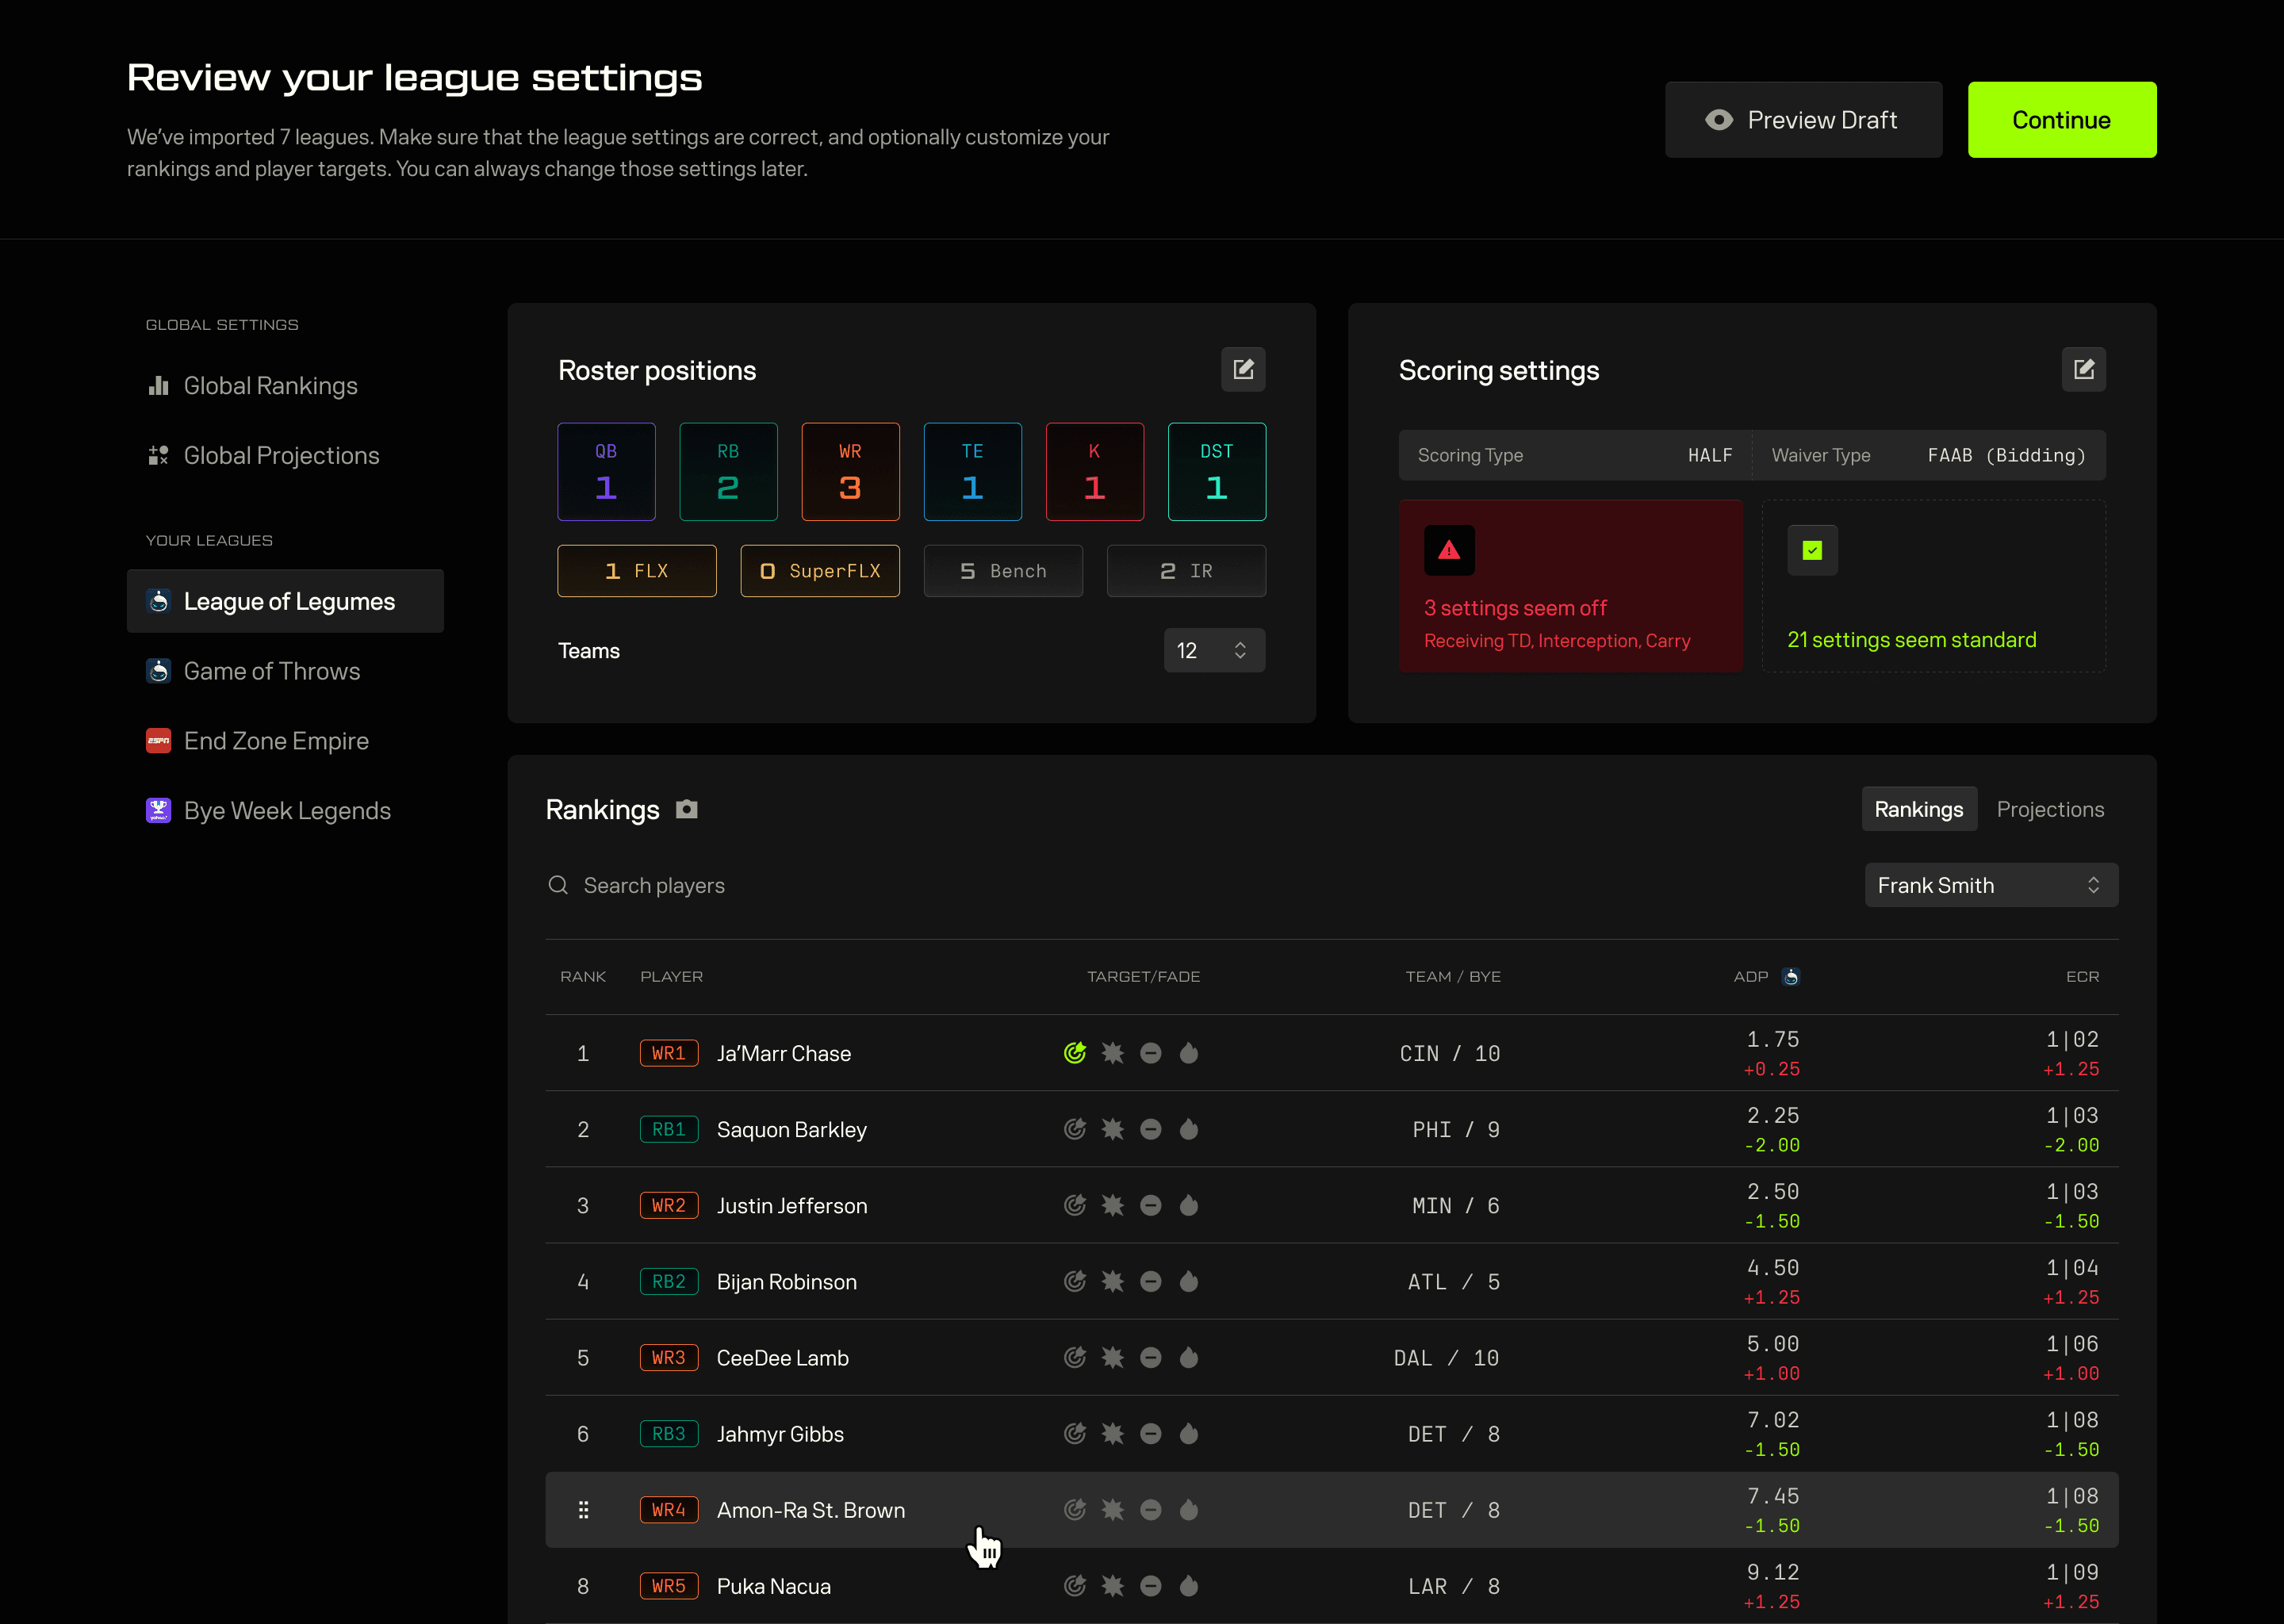Click the Preview Draft eye button
The height and width of the screenshot is (1624, 2284).
pos(1803,120)
